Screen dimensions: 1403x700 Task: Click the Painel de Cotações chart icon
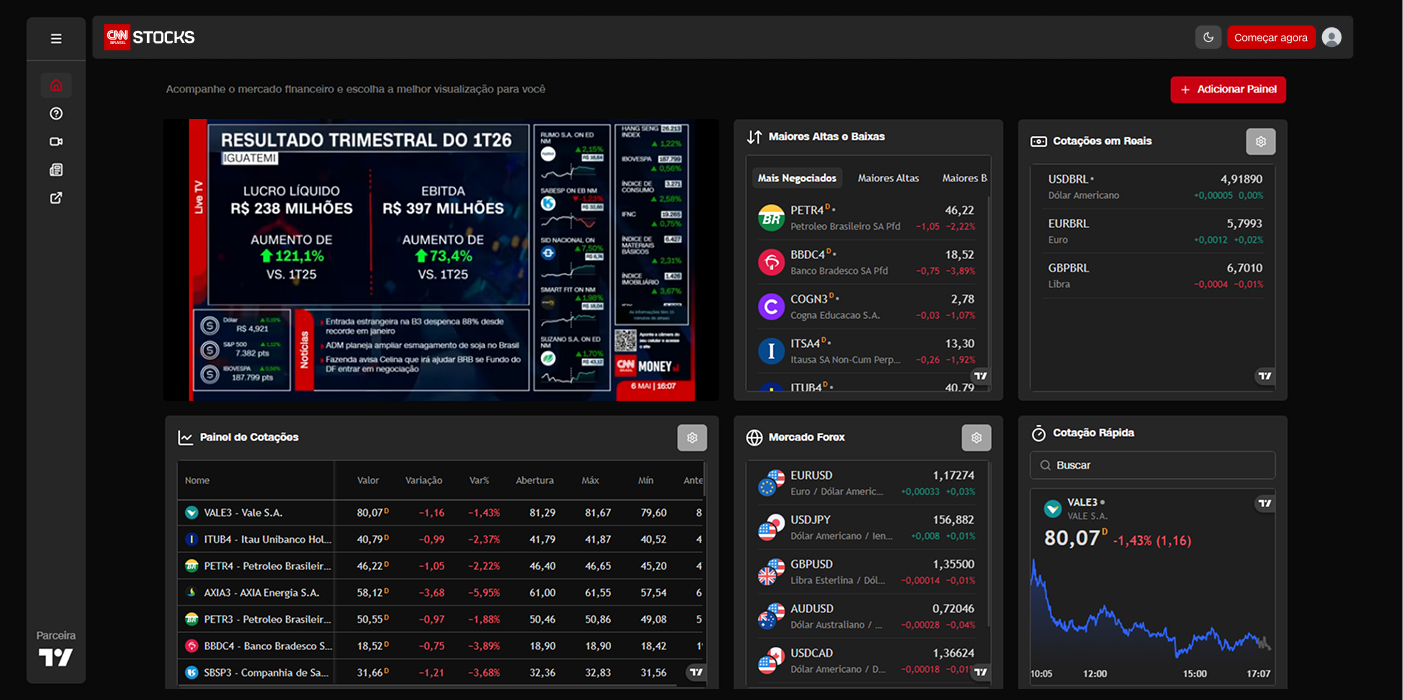tap(186, 437)
